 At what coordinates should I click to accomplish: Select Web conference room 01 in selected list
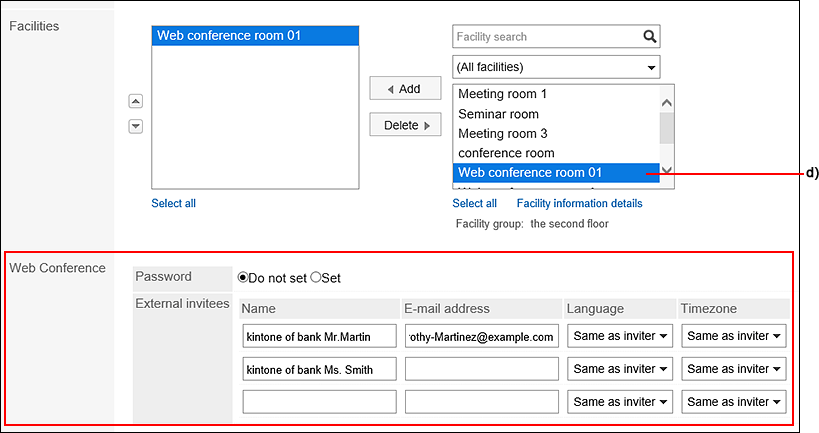point(255,36)
